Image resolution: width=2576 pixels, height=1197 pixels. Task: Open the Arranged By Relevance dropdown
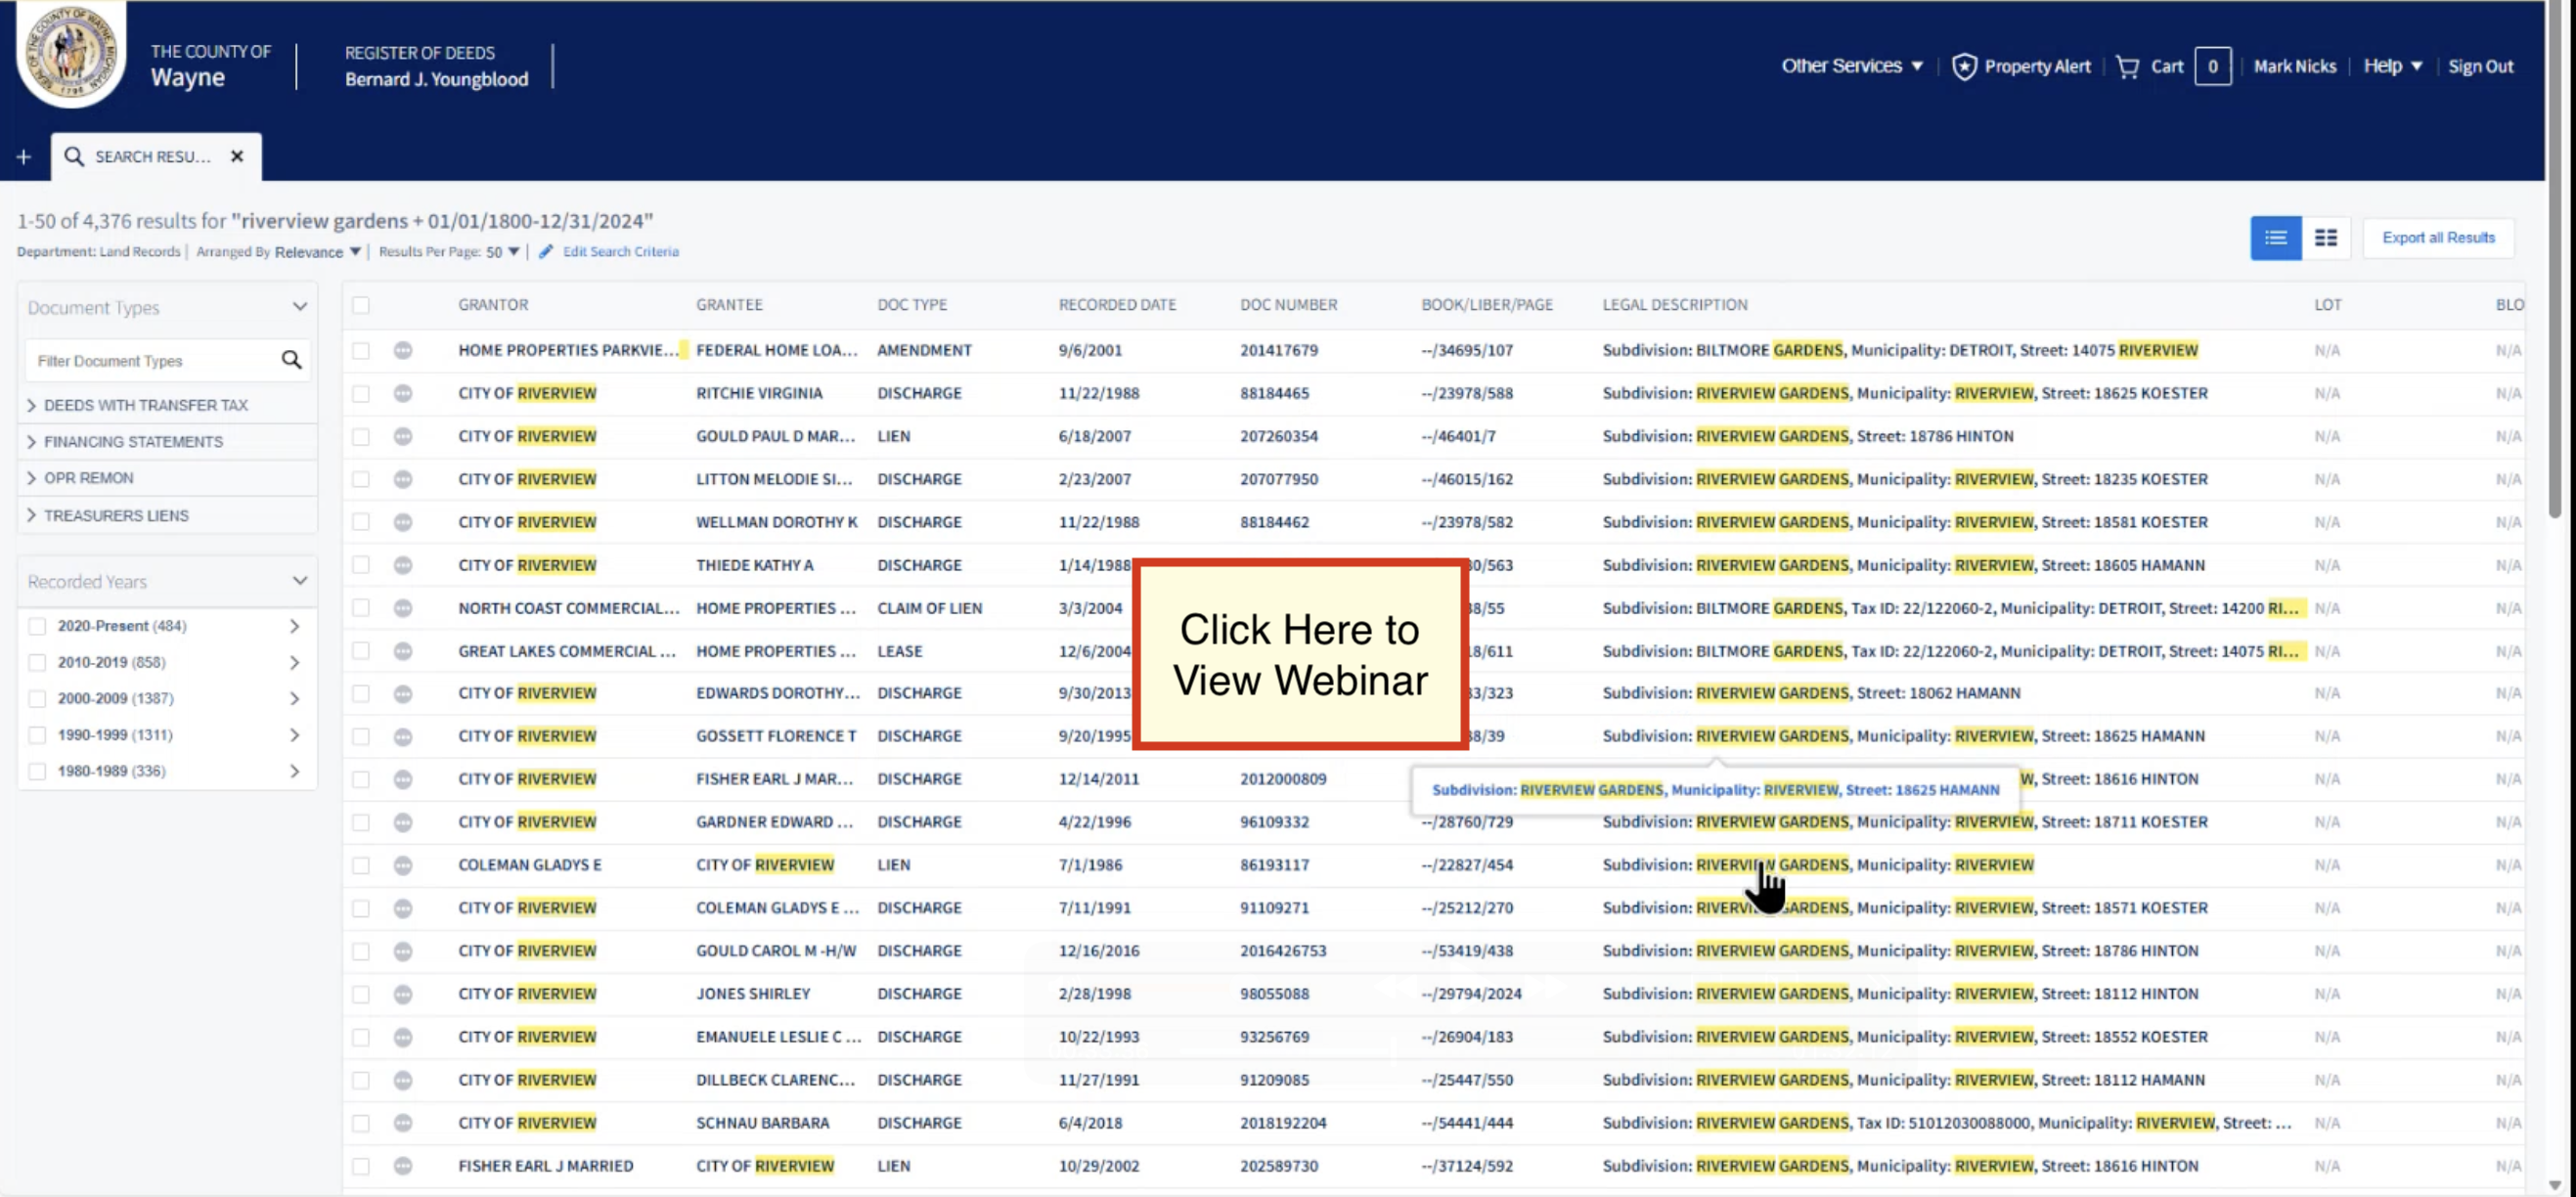pyautogui.click(x=317, y=252)
